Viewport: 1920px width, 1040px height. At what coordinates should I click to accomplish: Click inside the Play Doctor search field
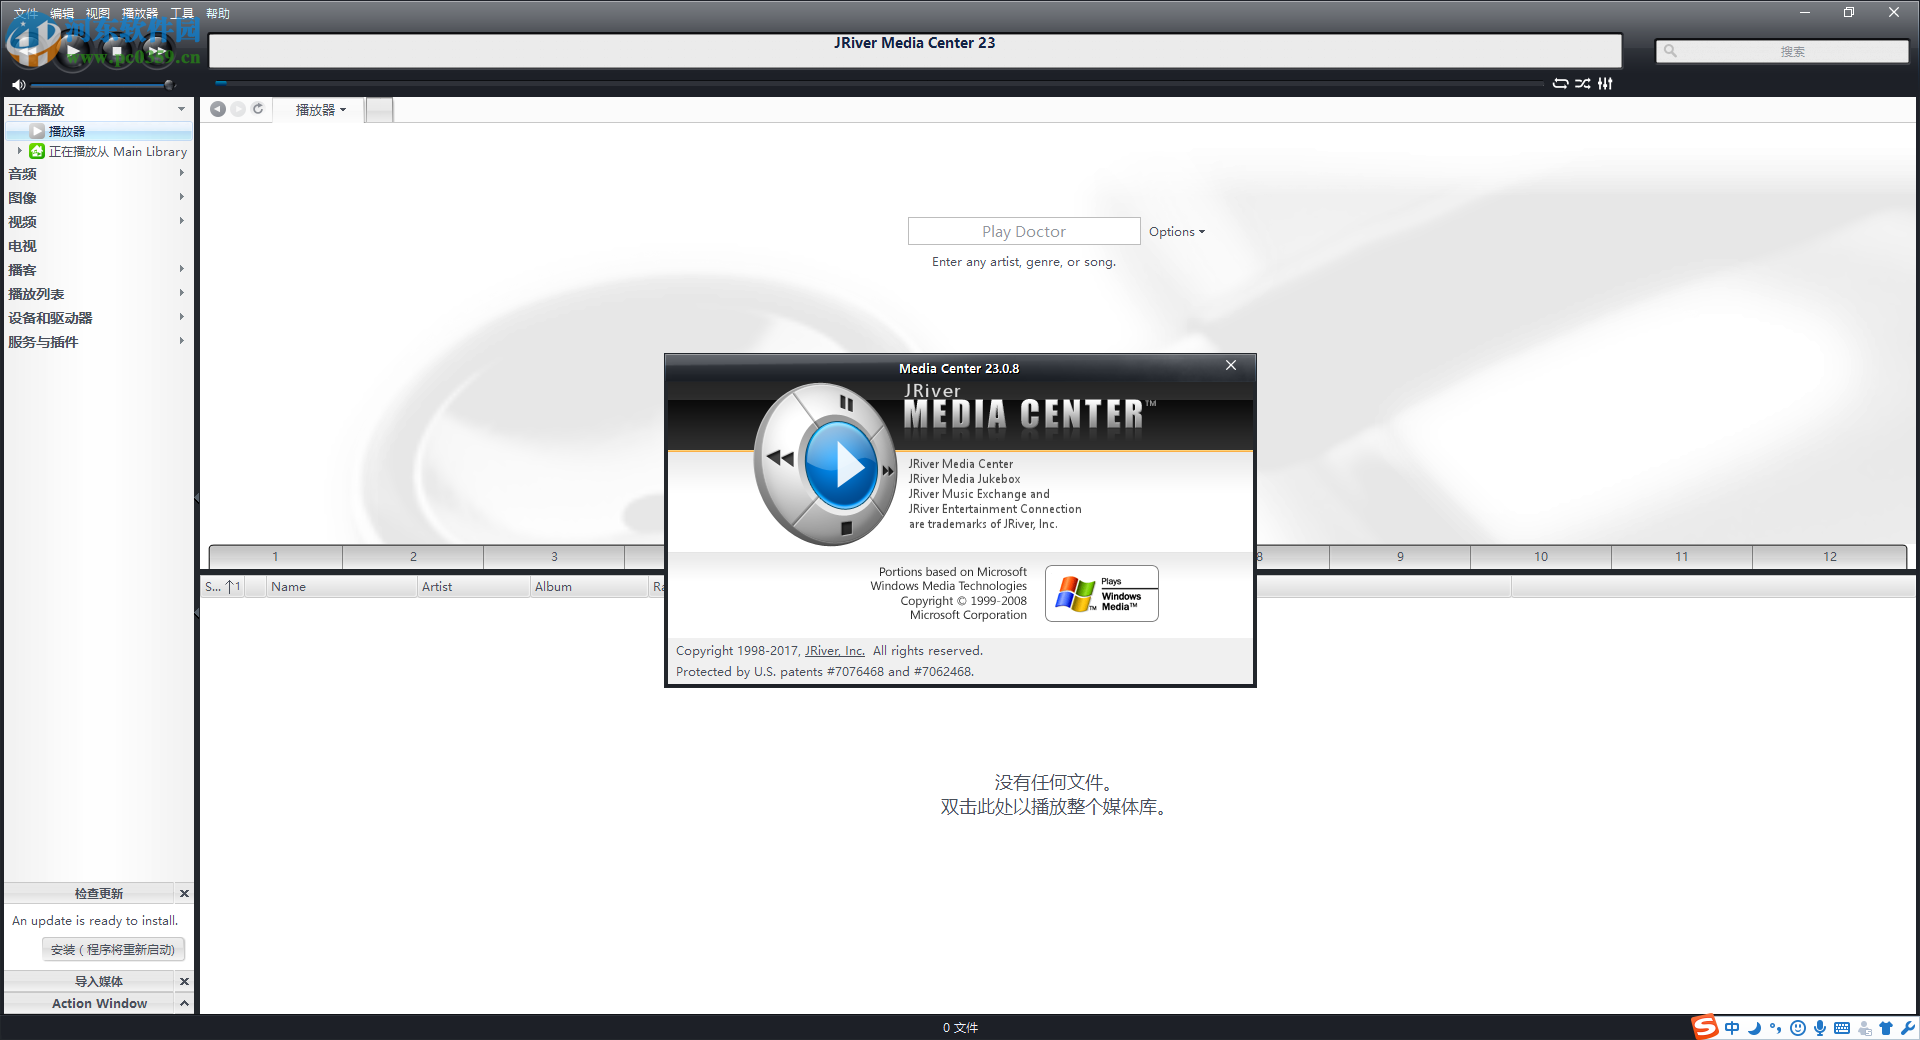pos(1023,231)
